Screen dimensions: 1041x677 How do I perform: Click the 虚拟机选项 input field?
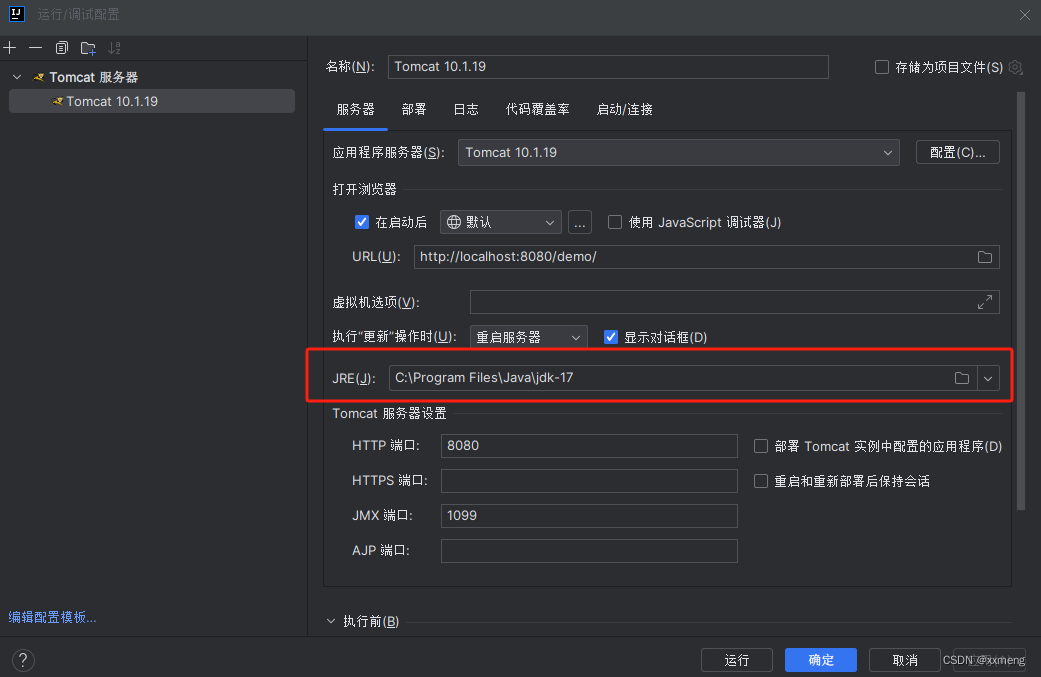click(x=734, y=302)
